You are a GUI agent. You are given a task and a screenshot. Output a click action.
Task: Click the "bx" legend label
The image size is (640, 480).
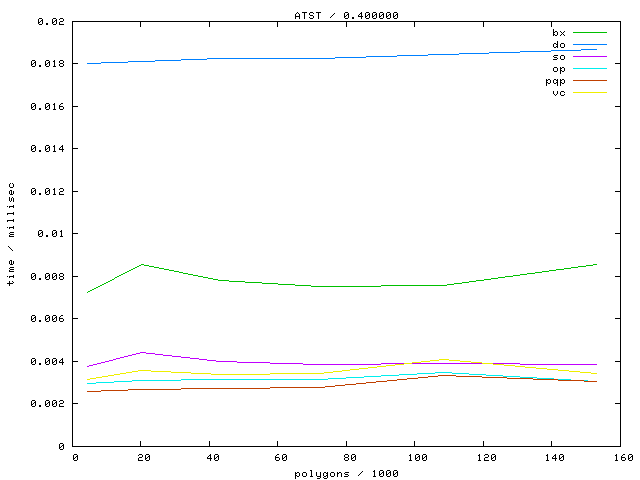pos(558,33)
